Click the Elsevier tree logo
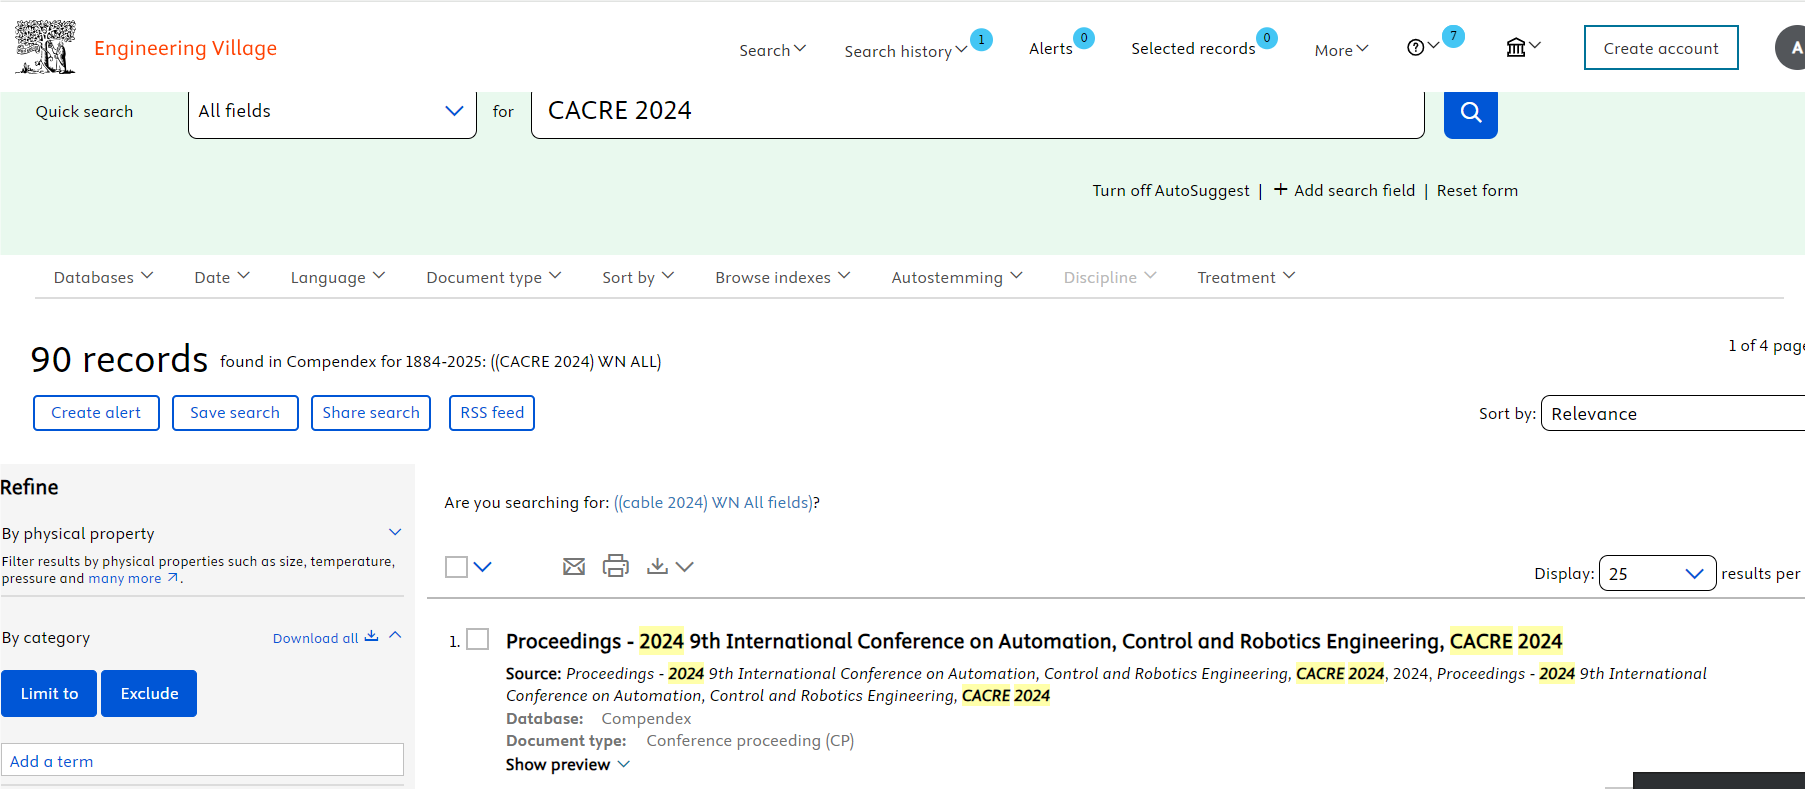 [x=45, y=47]
